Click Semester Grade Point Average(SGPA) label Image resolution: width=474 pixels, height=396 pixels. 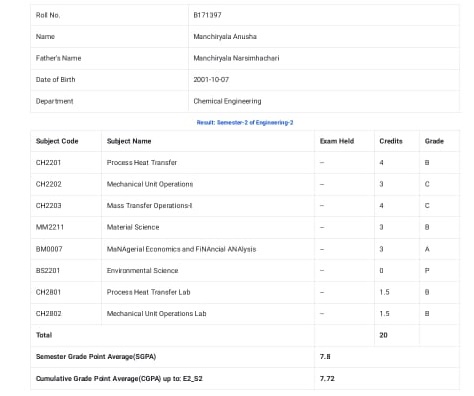click(x=96, y=357)
